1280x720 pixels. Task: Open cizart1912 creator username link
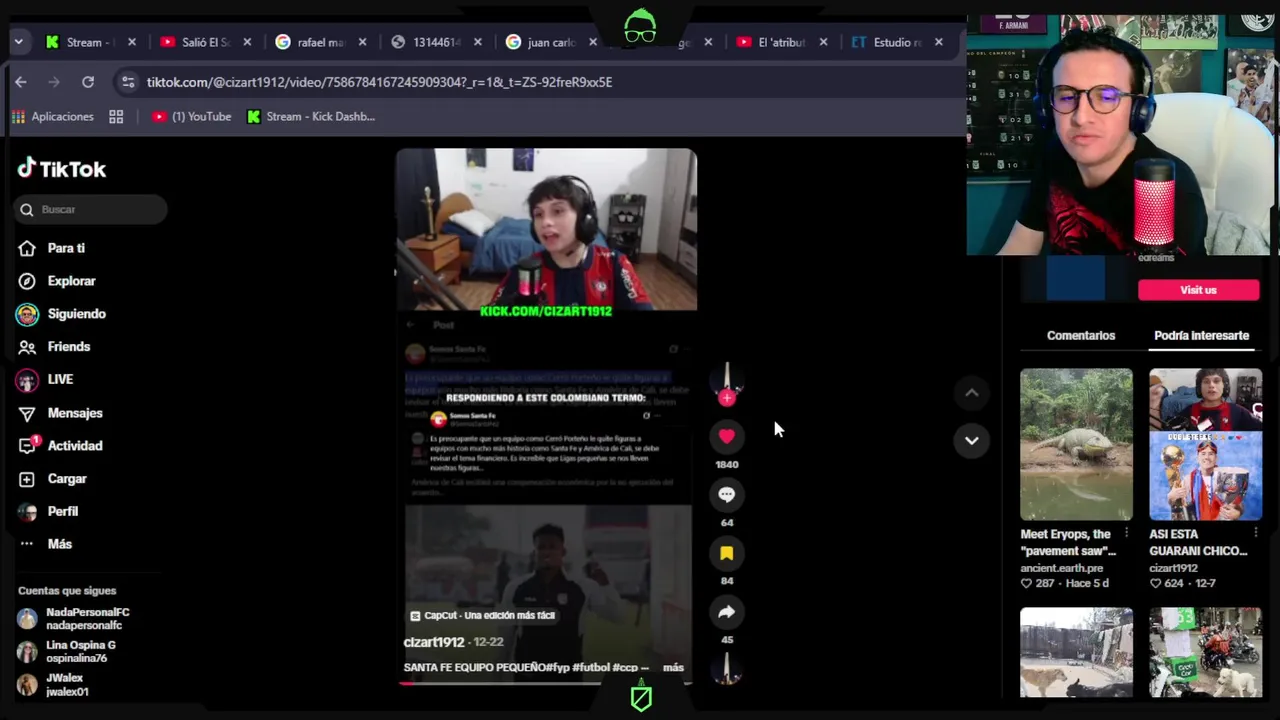434,642
